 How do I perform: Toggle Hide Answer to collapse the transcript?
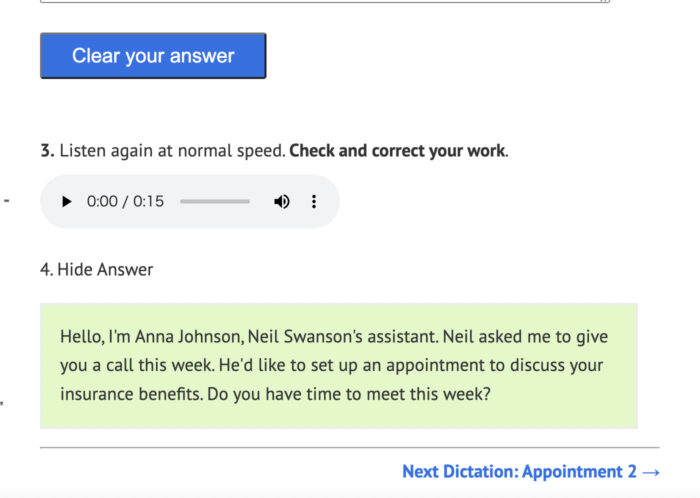pos(105,270)
